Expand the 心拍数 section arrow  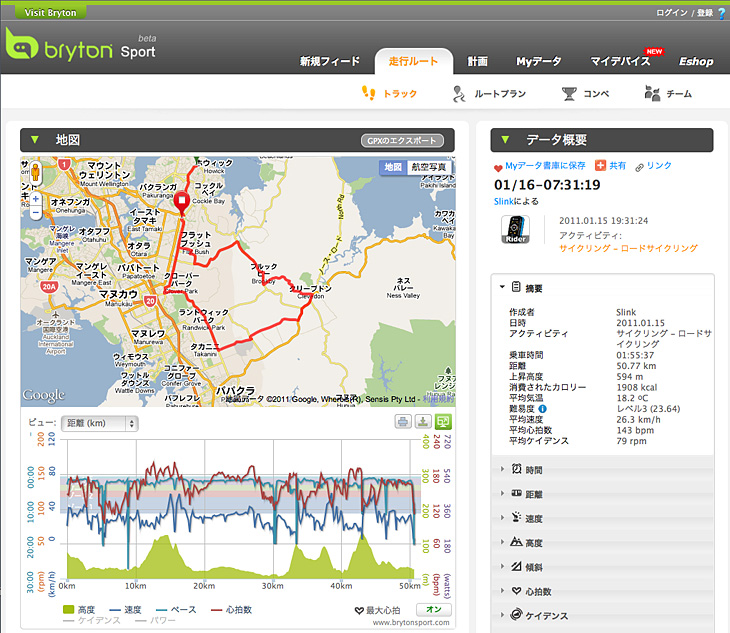(502, 591)
